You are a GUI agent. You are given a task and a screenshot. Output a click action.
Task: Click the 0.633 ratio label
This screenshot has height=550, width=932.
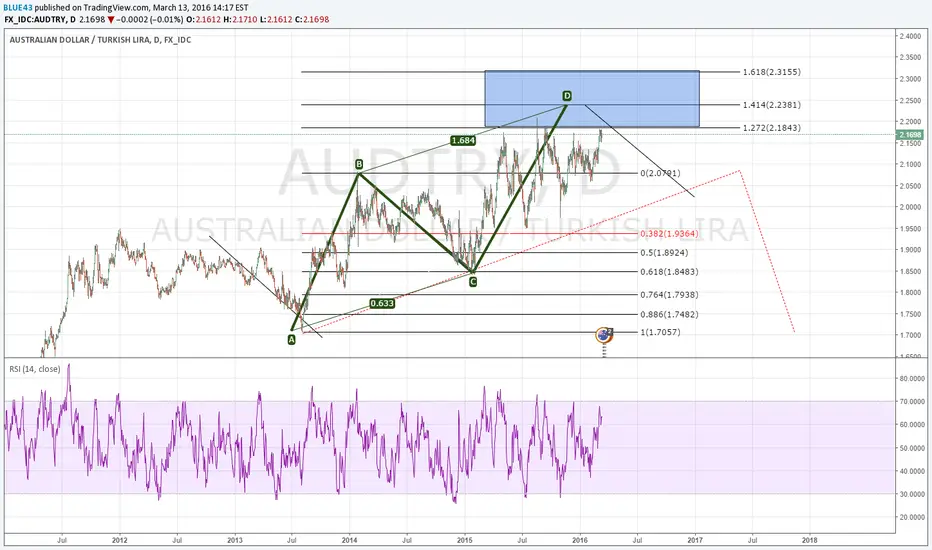click(382, 303)
